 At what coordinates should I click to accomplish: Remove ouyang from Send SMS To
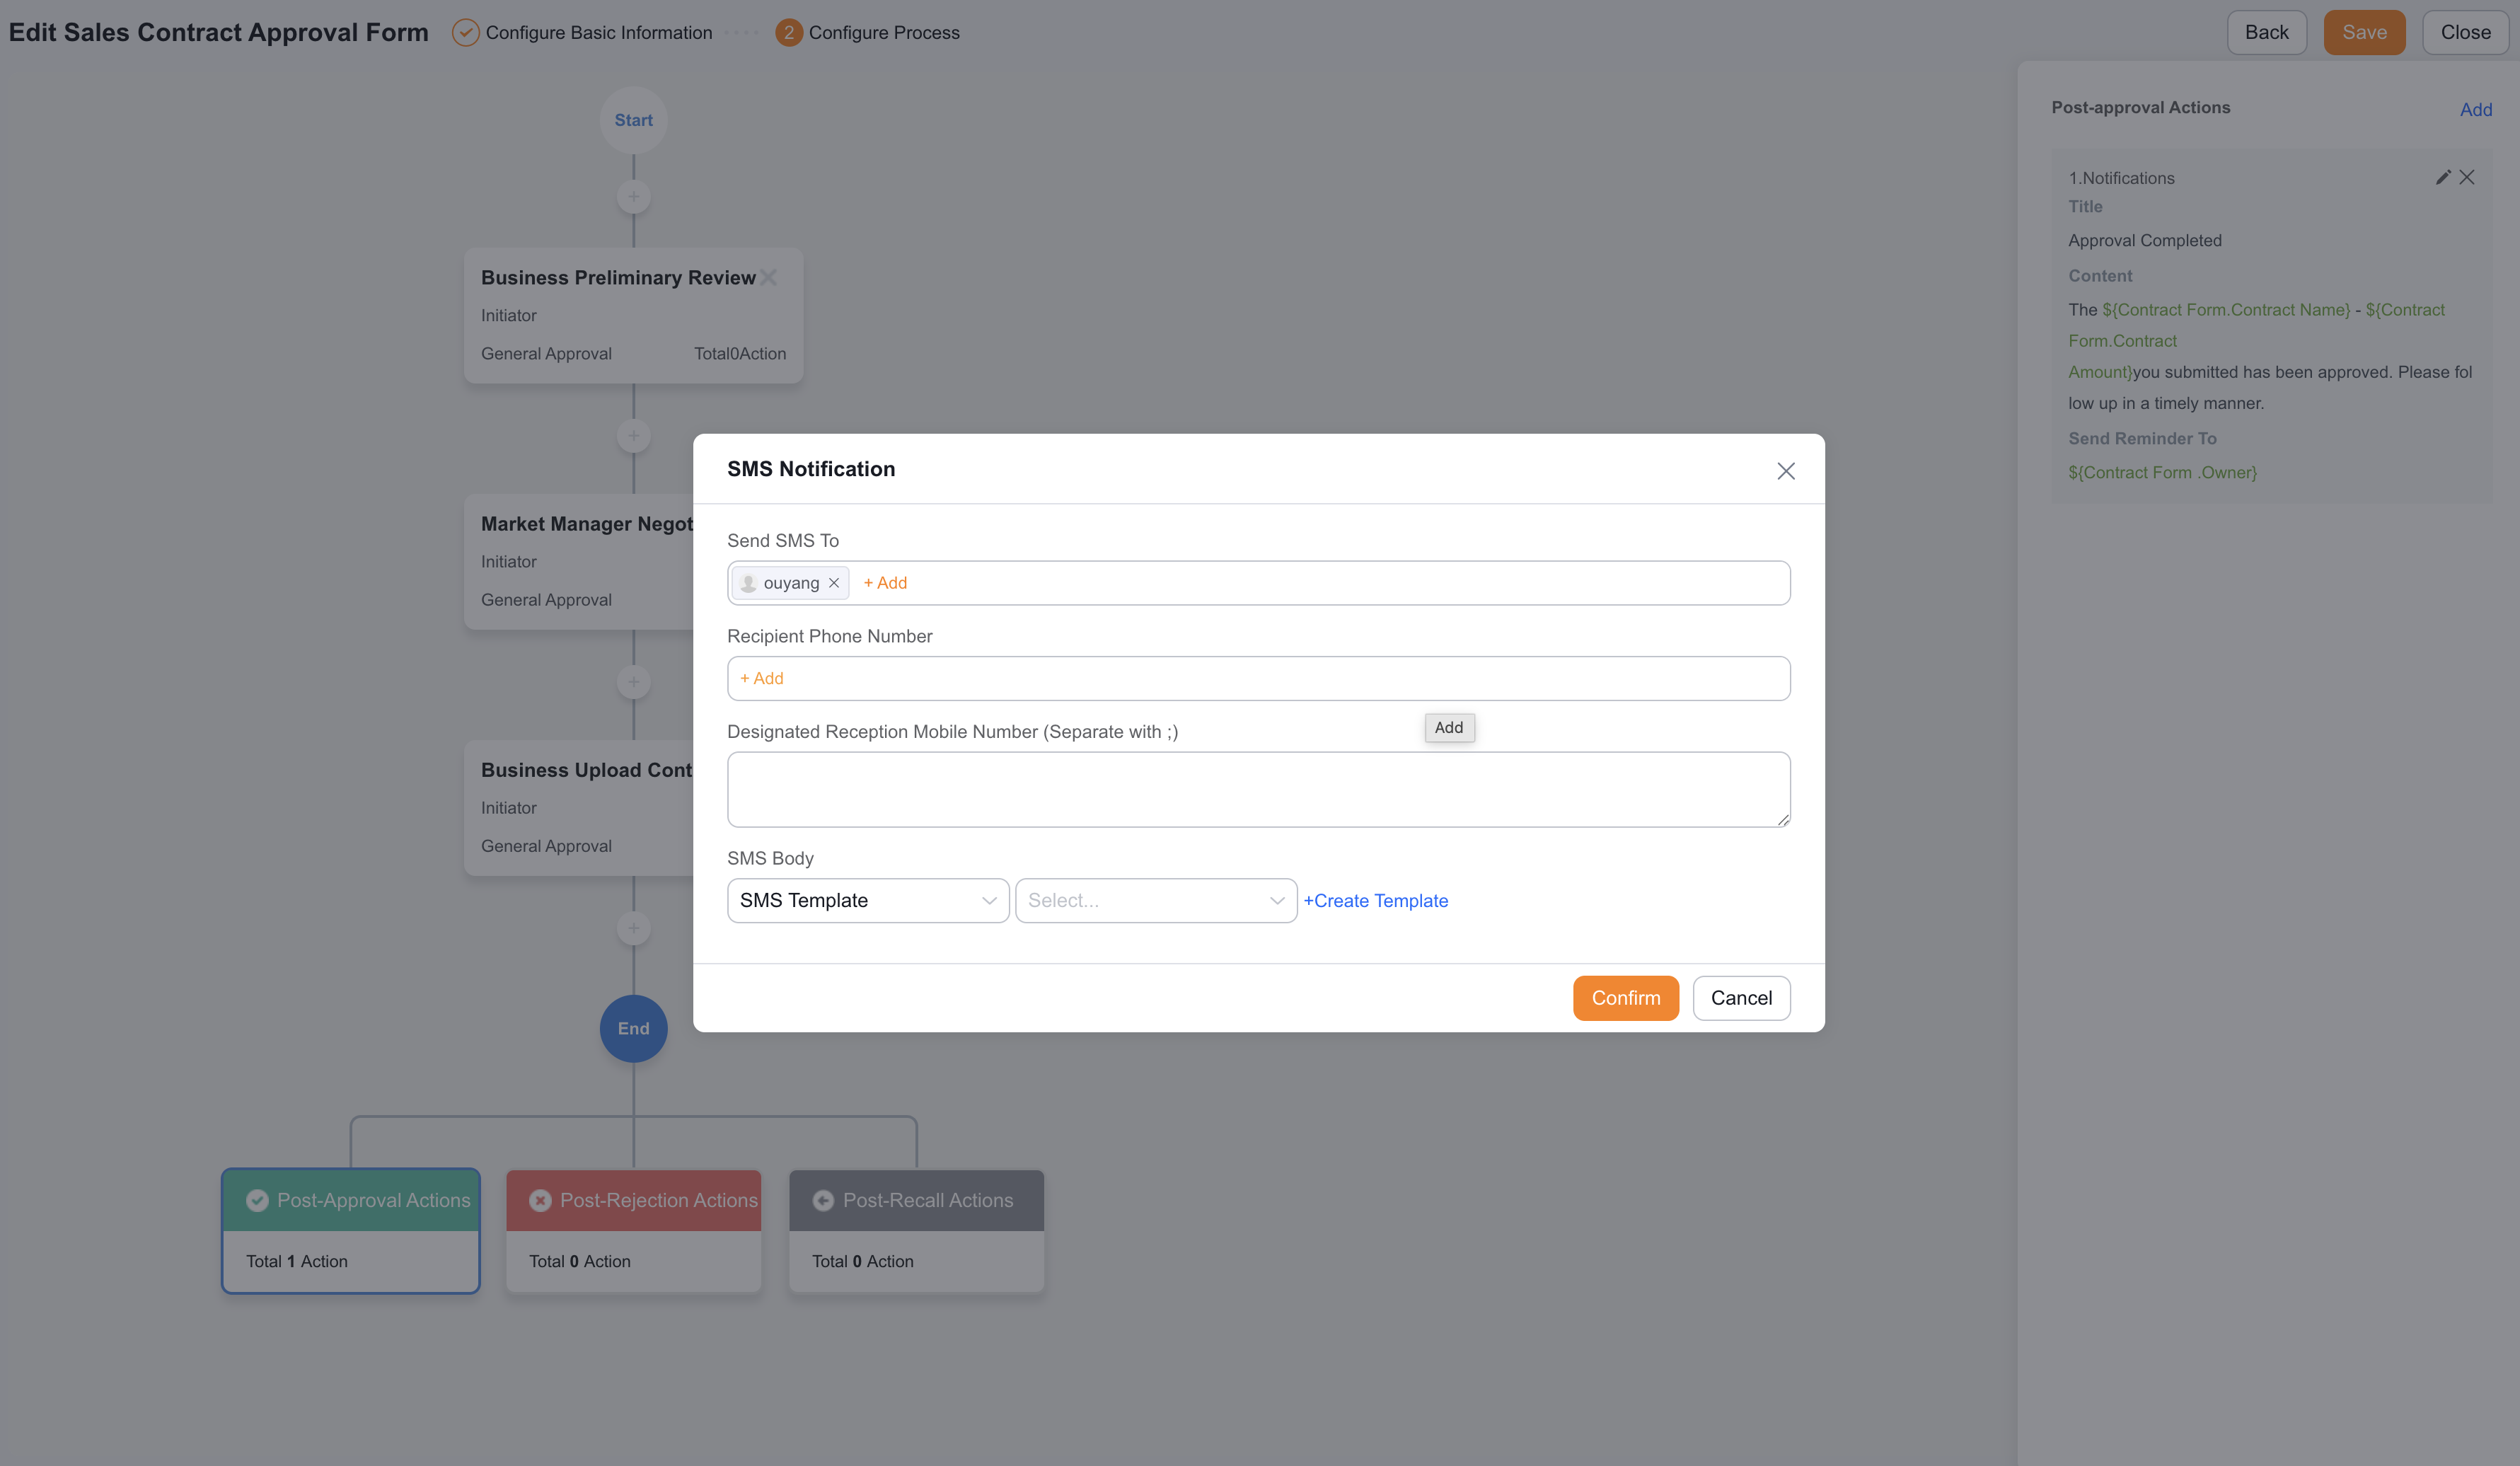(x=834, y=583)
